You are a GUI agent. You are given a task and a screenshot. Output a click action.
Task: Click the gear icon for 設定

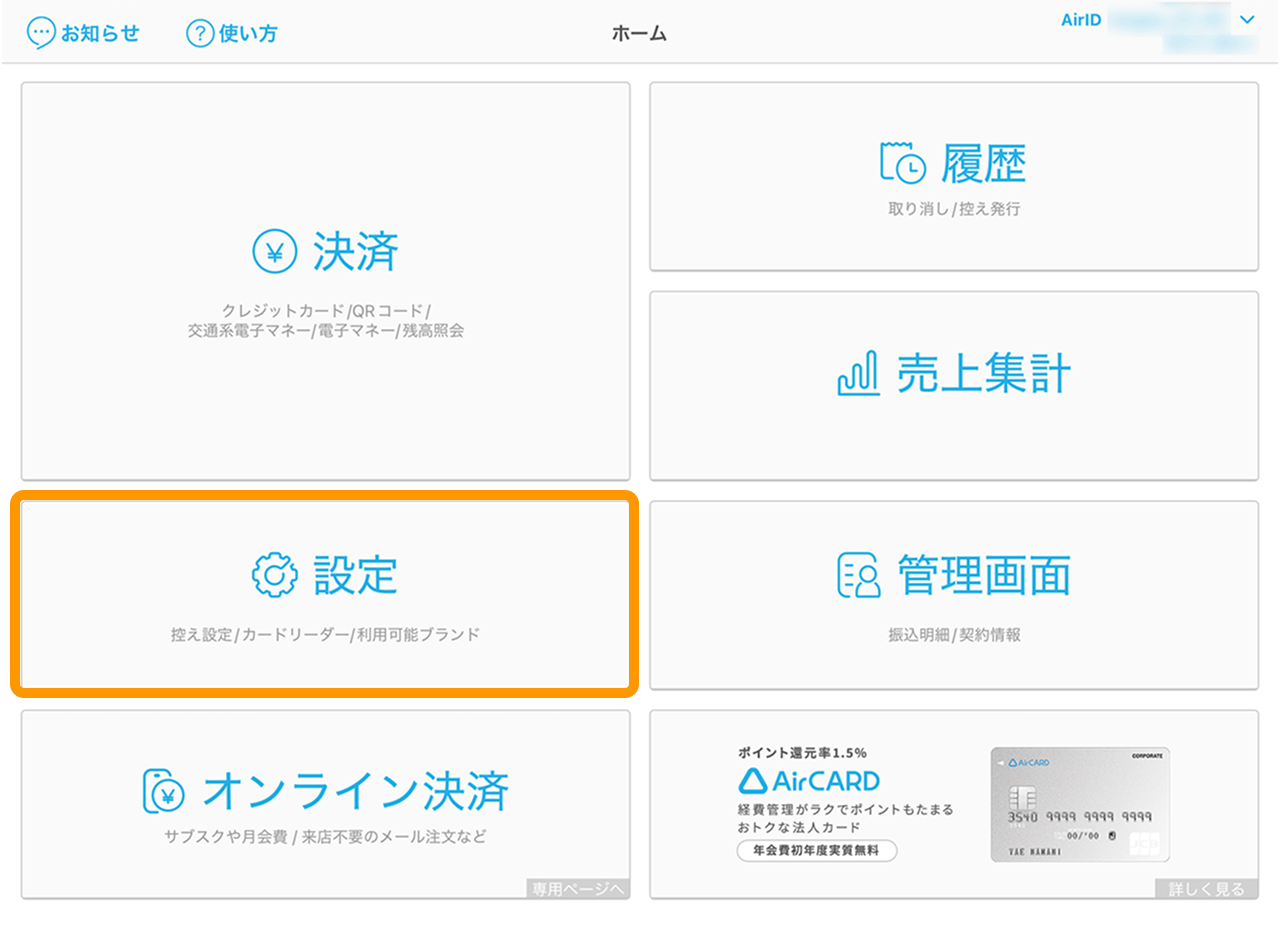click(x=272, y=574)
